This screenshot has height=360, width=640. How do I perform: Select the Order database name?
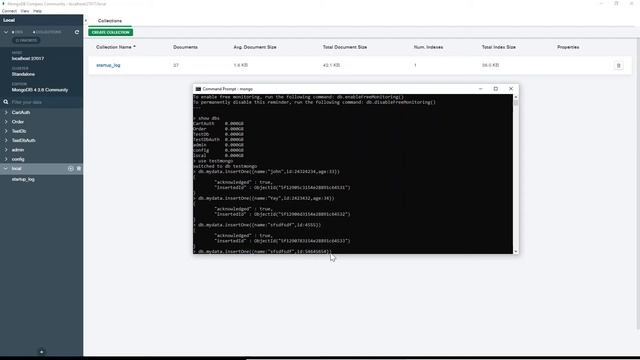18,122
